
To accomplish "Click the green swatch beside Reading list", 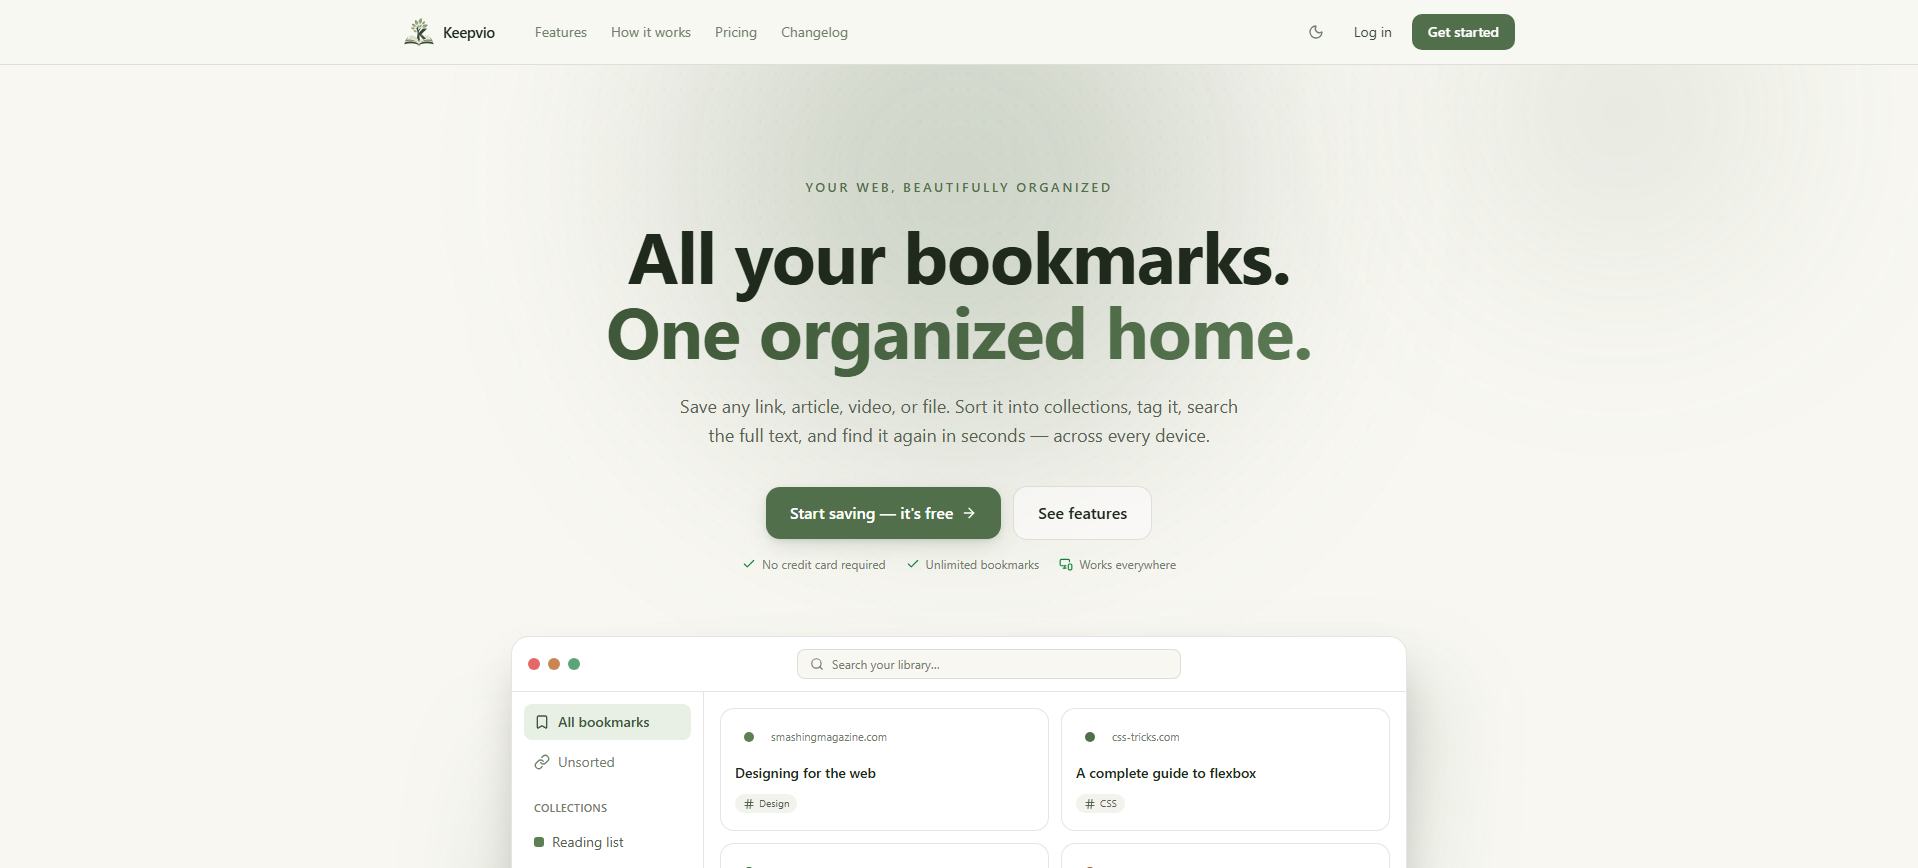I will point(539,842).
